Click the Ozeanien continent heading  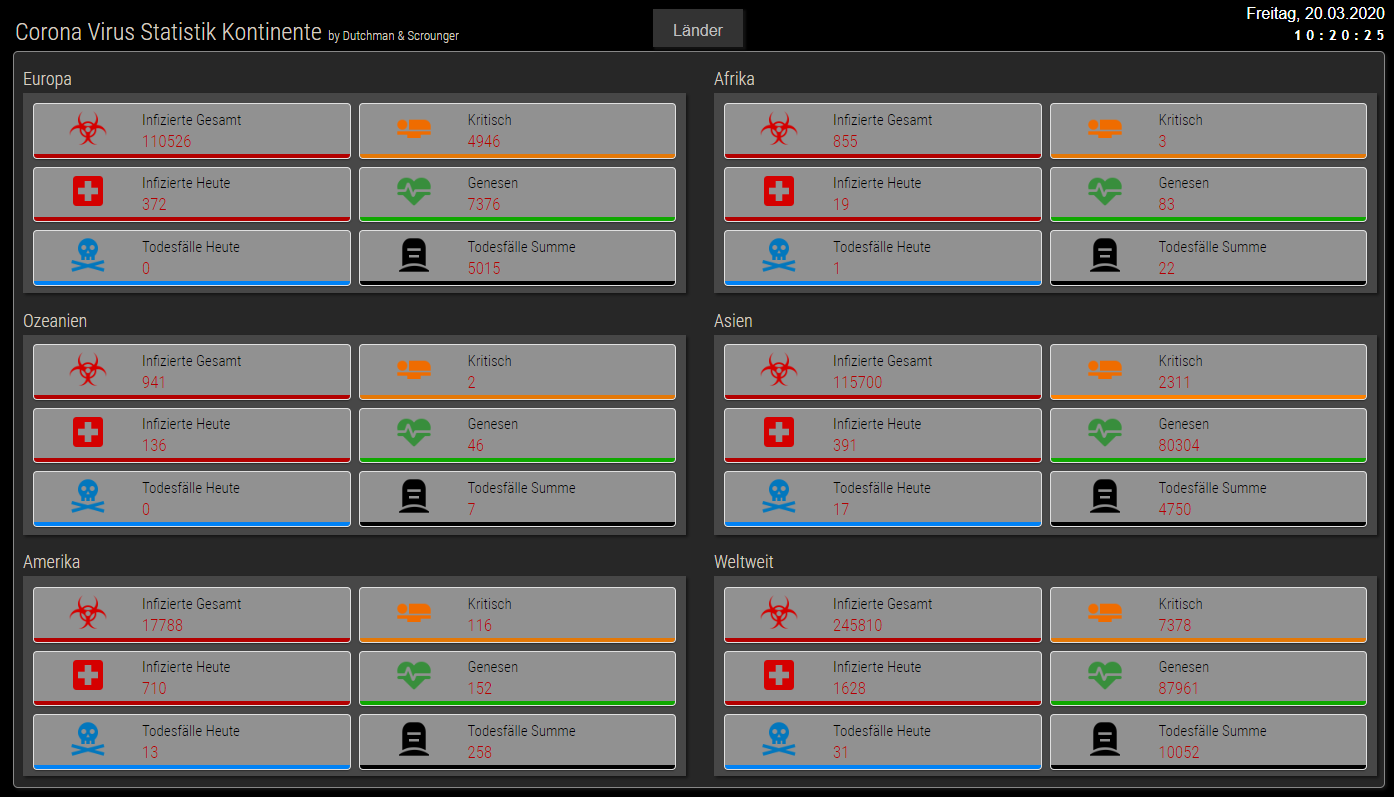tap(55, 321)
